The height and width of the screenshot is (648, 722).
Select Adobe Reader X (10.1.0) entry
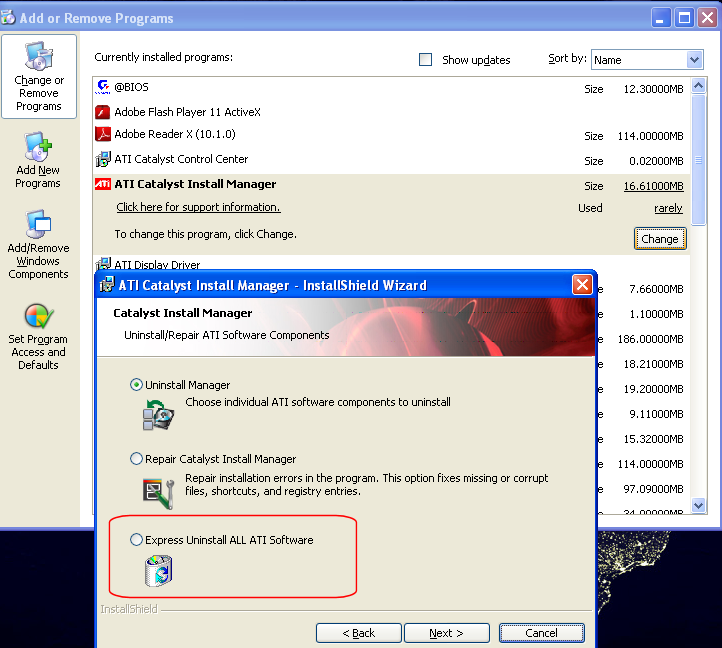pyautogui.click(x=392, y=134)
